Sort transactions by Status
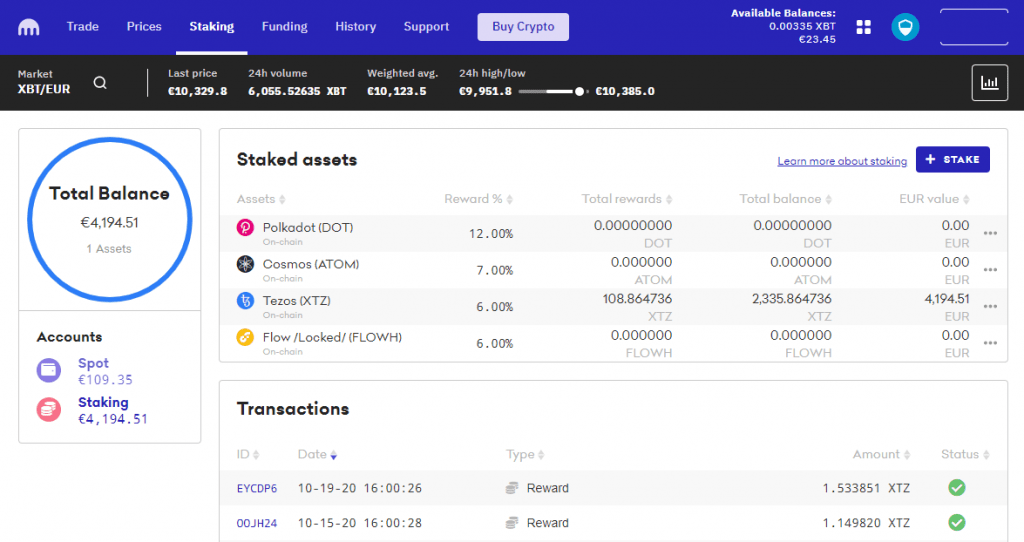Screen dimensions: 1024x542 pos(965,454)
